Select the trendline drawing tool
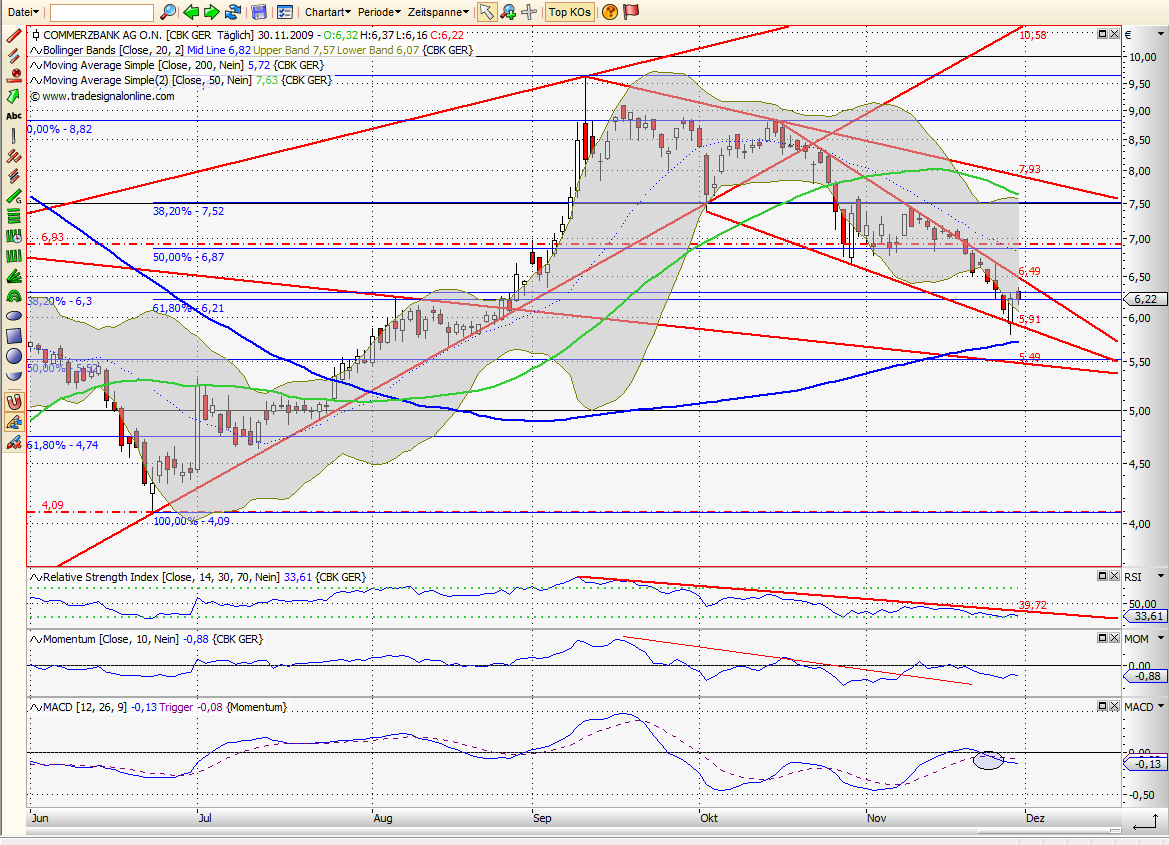The height and width of the screenshot is (845, 1169). 13,34
